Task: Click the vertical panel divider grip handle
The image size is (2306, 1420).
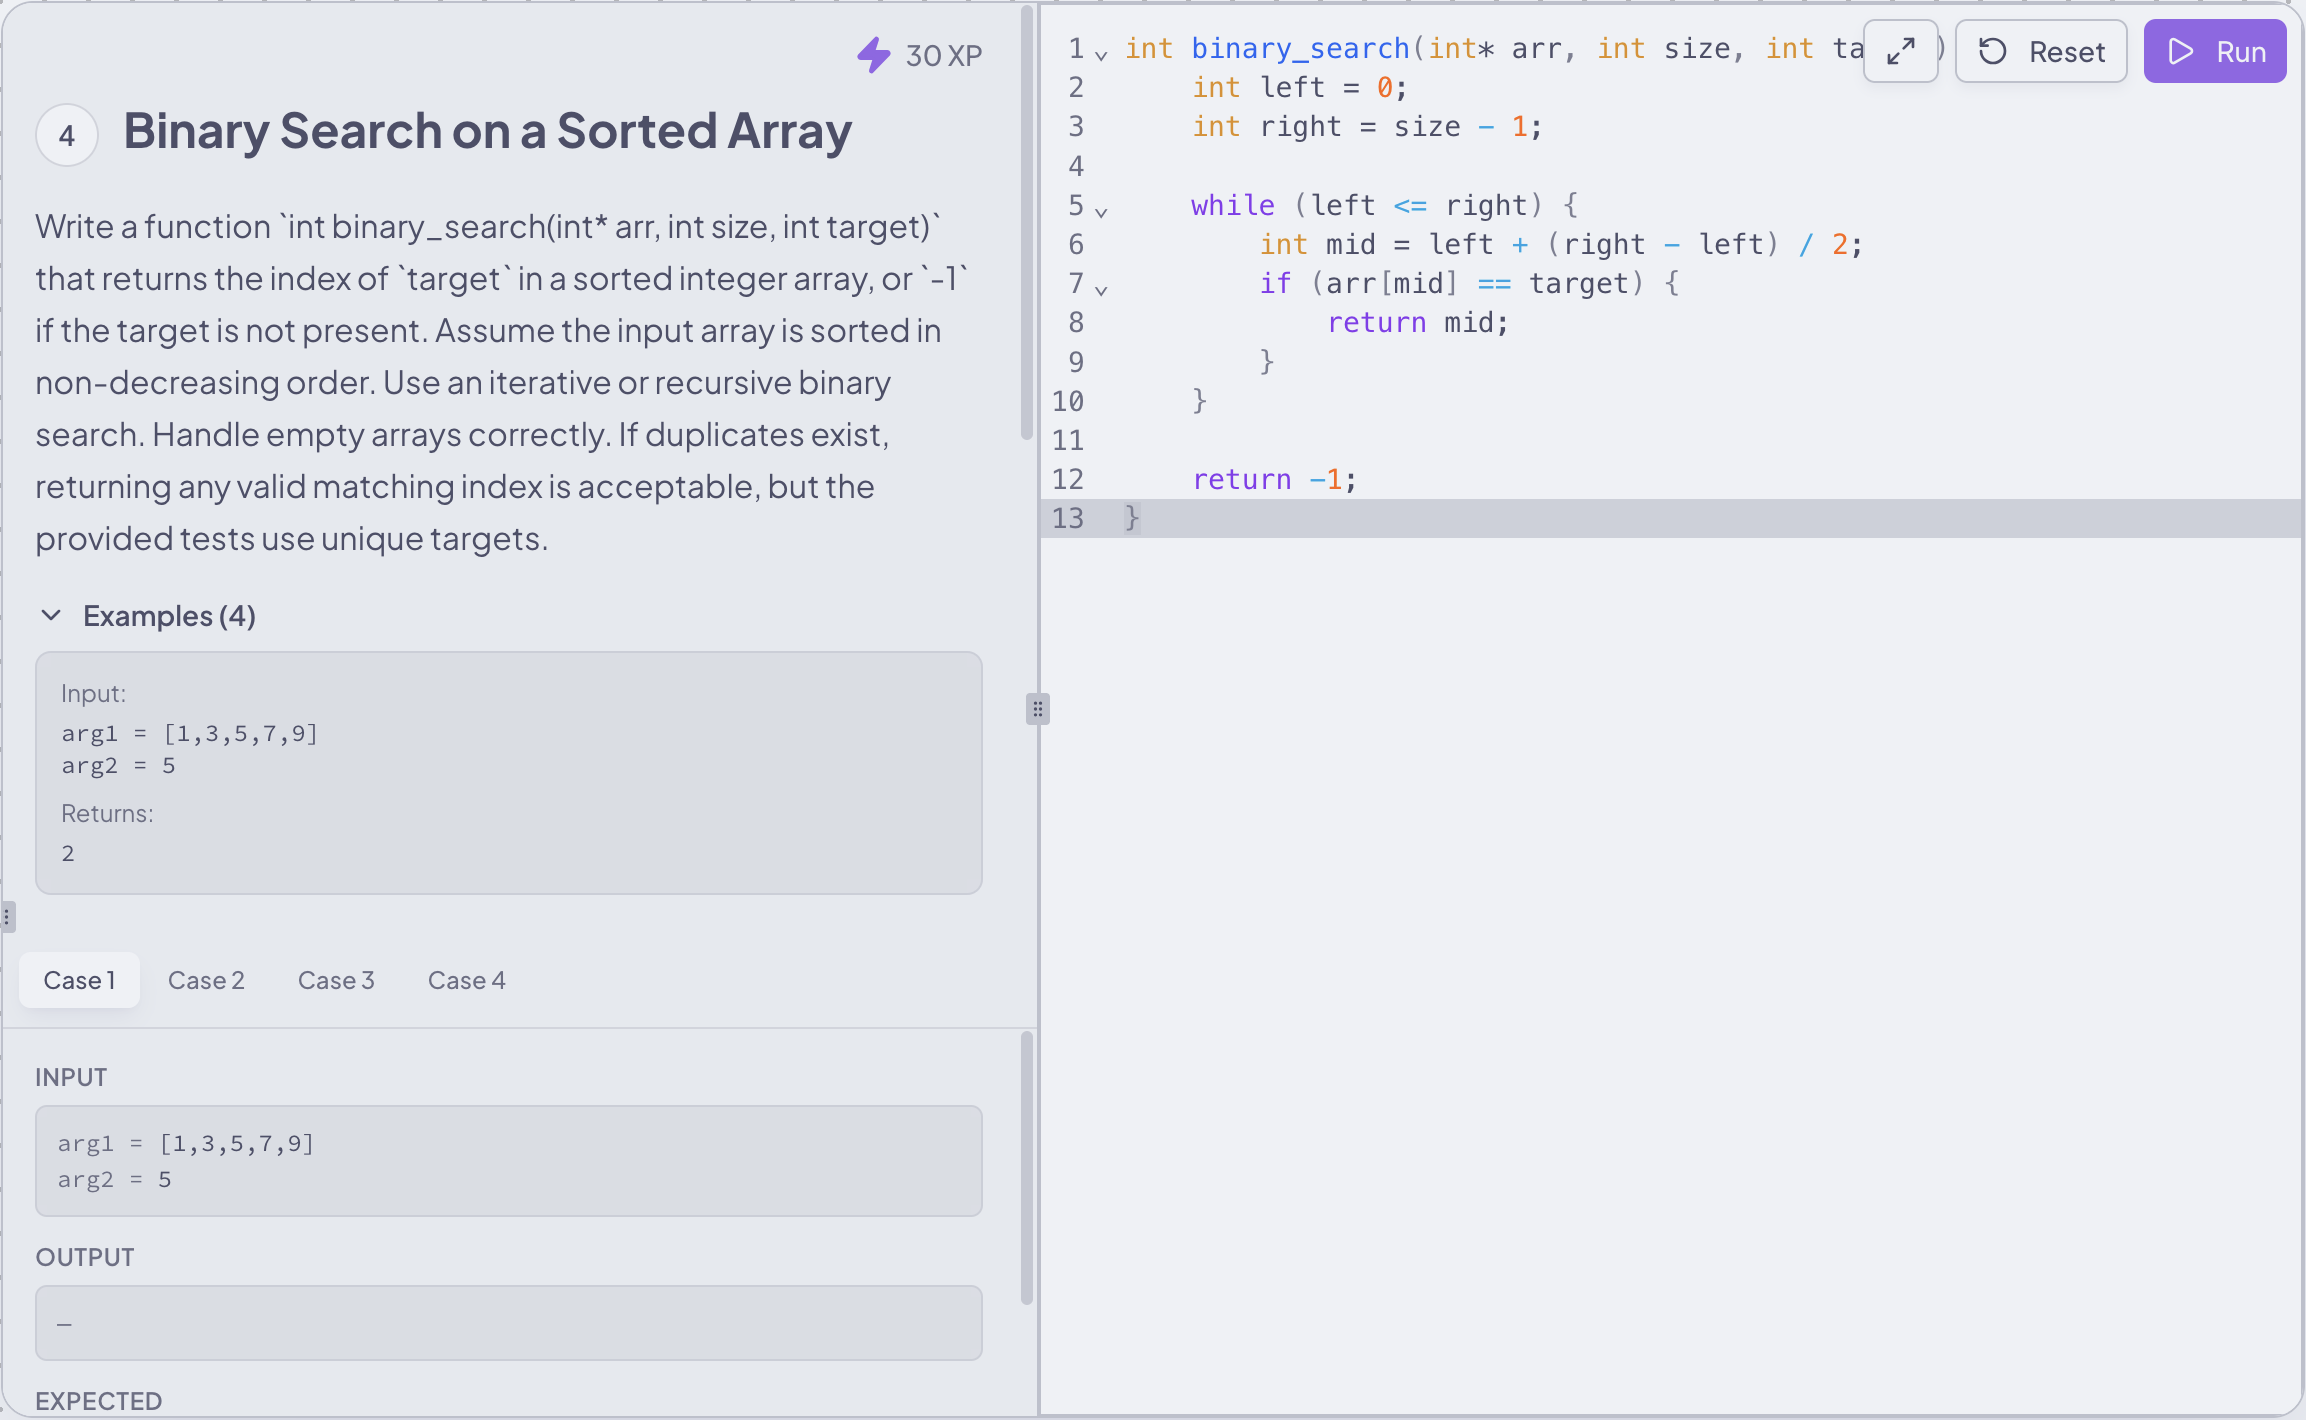Action: [x=1038, y=709]
